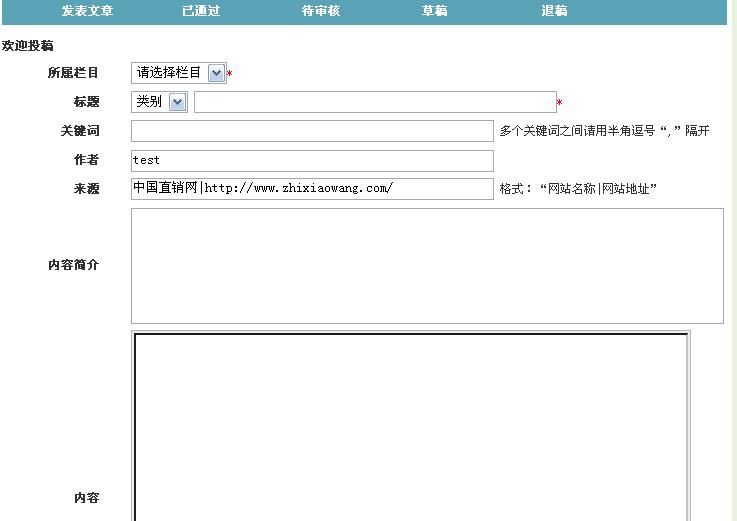Click the keyword comma separator hint text
The width and height of the screenshot is (737, 521).
click(604, 131)
